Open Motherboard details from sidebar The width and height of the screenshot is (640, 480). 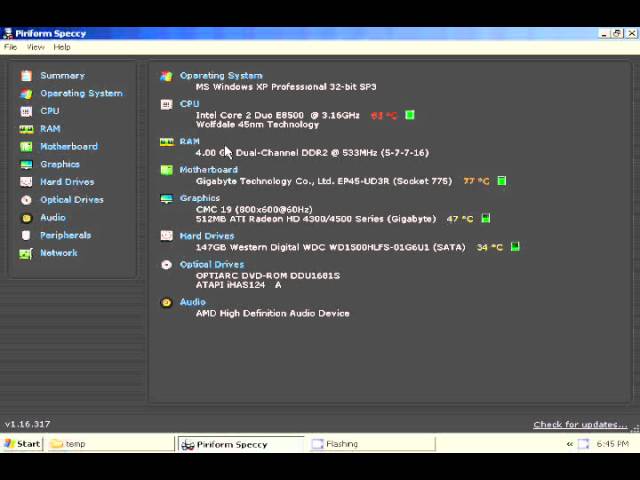pyautogui.click(x=69, y=147)
